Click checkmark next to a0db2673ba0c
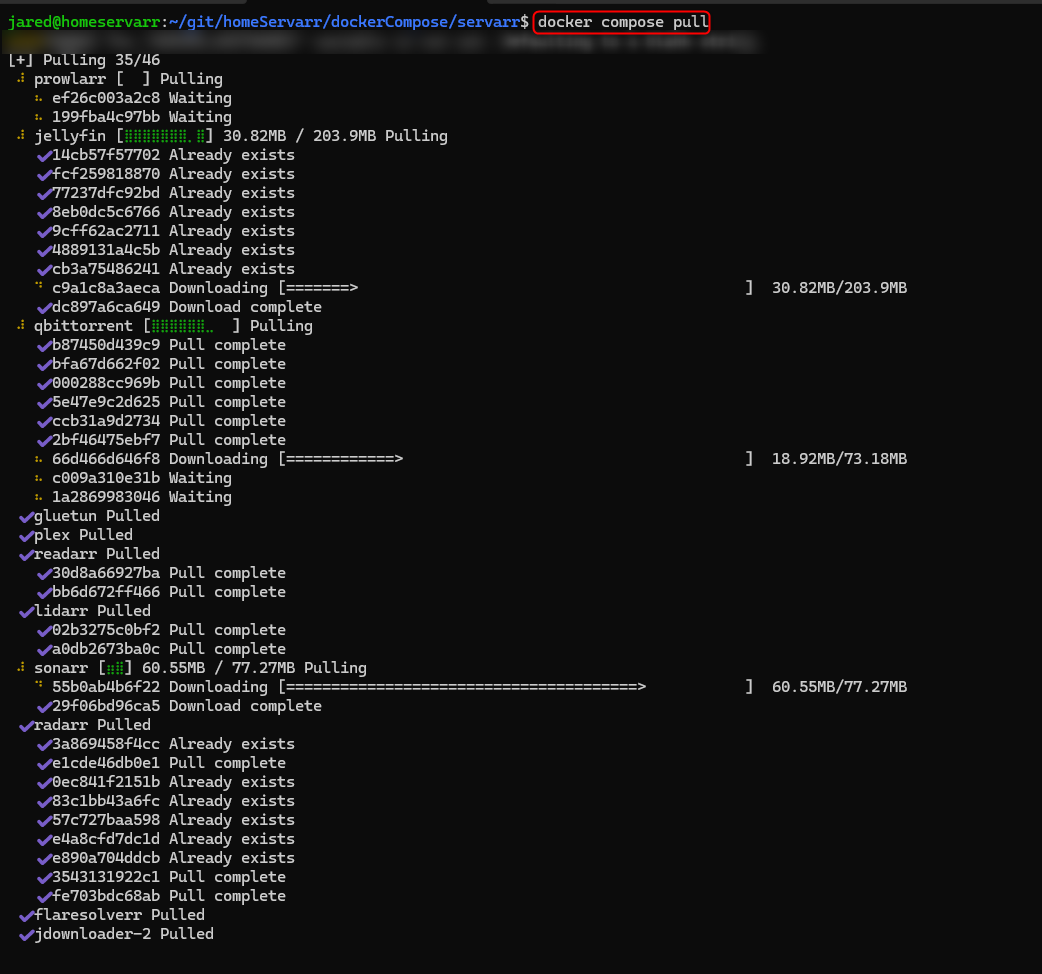Viewport: 1042px width, 974px height. coord(45,650)
